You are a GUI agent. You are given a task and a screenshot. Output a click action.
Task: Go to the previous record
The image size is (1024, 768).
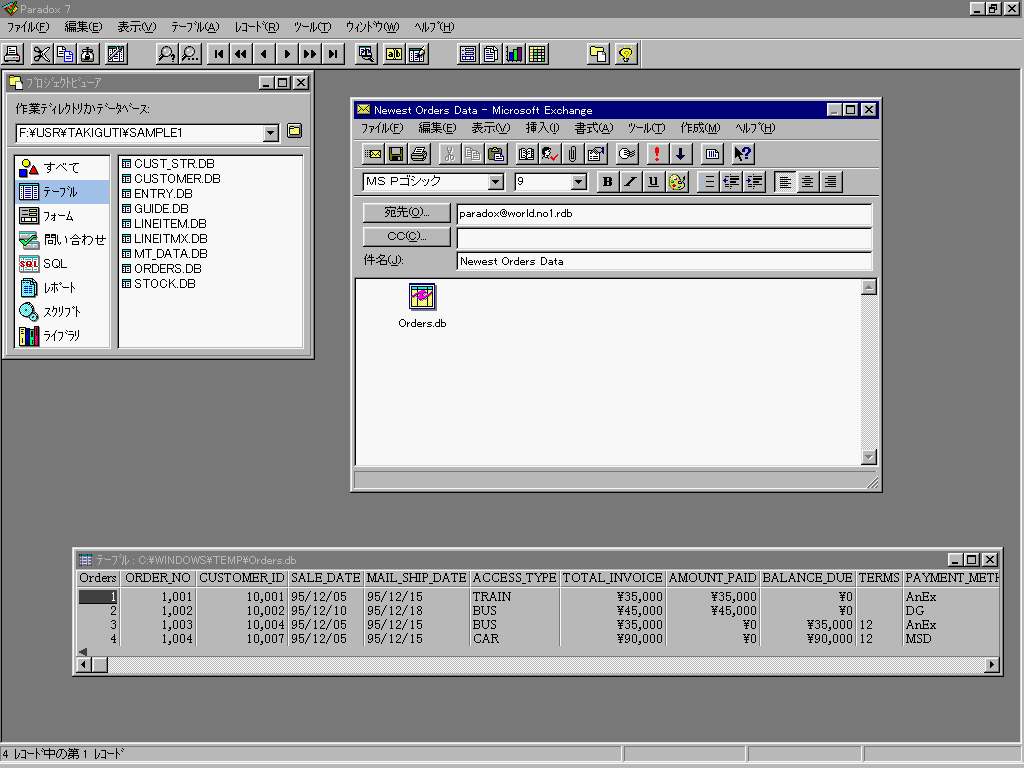pos(264,54)
